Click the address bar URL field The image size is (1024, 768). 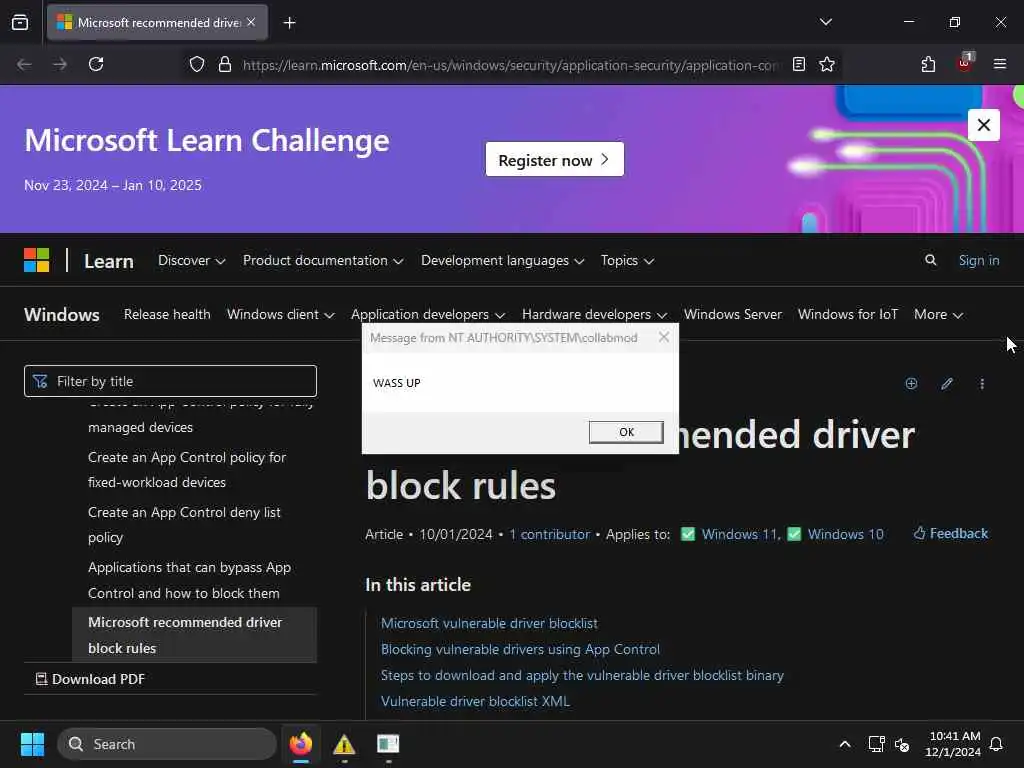510,65
